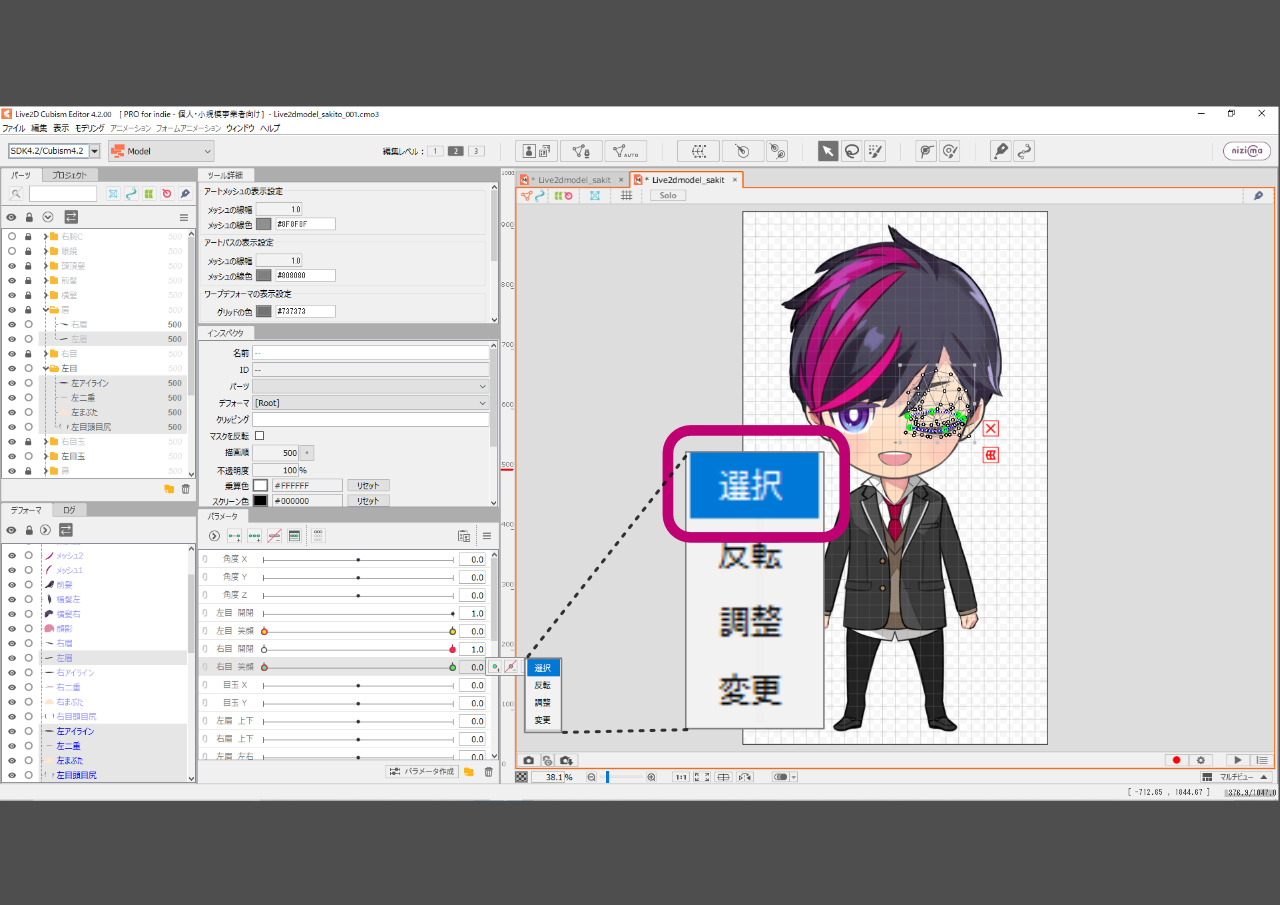Choose 選択 in the small context menu
Viewport: 1280px width, 905px height.
click(543, 668)
